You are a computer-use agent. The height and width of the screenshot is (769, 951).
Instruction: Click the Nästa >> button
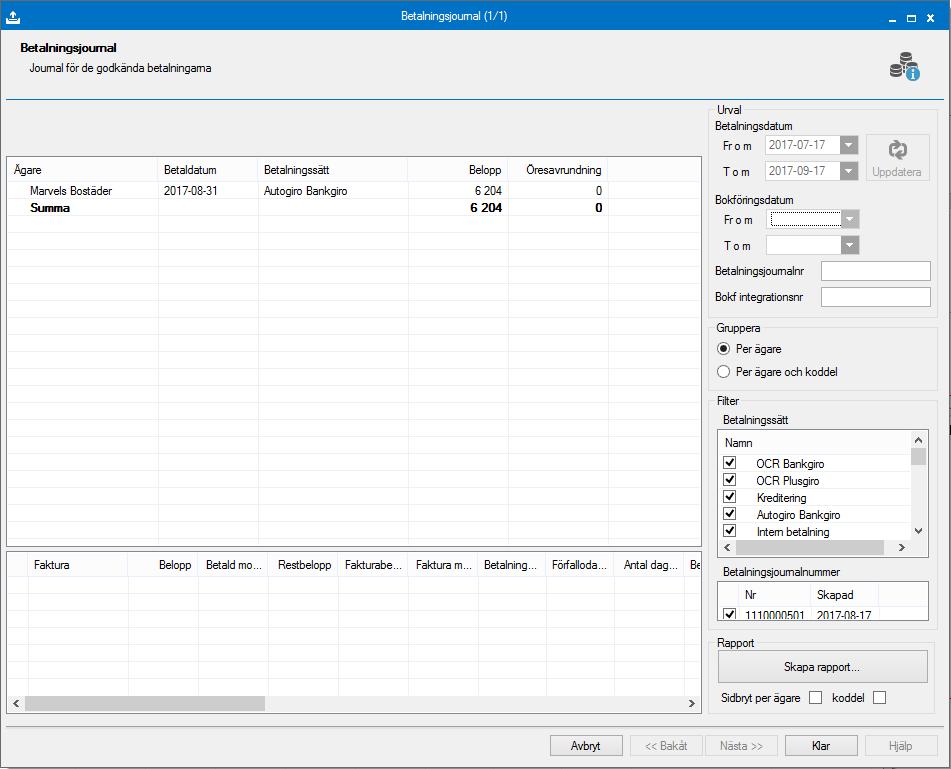click(x=741, y=746)
